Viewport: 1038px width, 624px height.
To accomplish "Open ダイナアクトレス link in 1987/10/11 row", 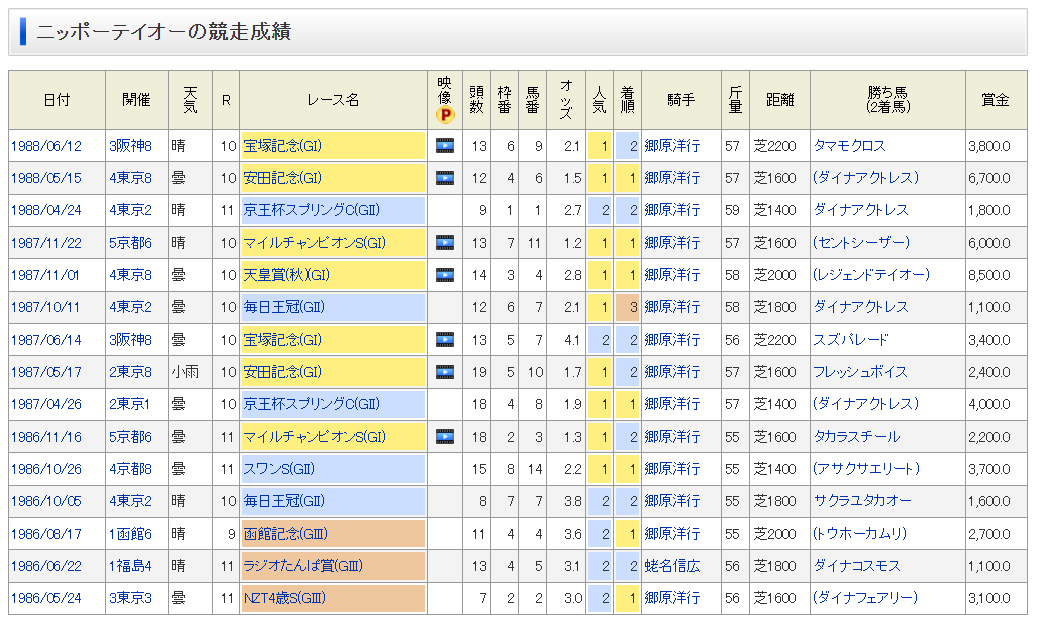I will 861,307.
